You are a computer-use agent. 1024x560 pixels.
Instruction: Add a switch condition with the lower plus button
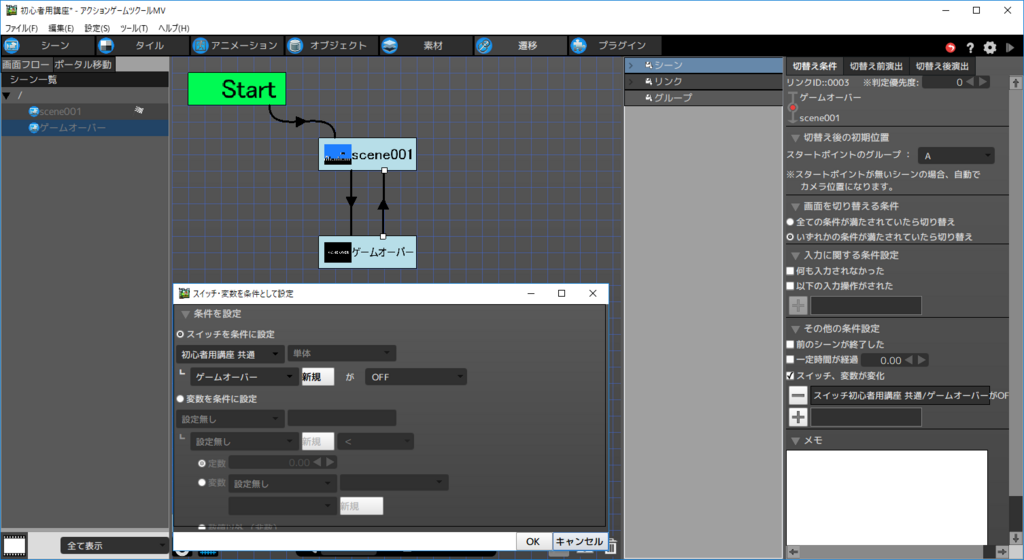point(798,417)
